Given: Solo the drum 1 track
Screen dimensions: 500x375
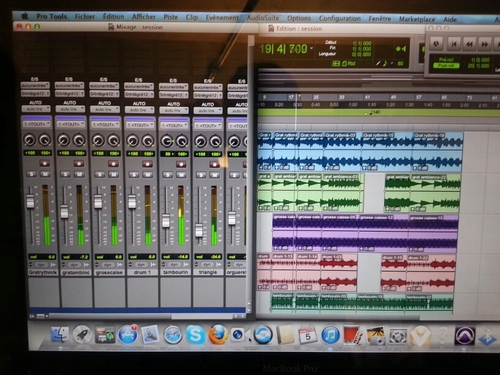Looking at the screenshot, I should coord(134,175).
